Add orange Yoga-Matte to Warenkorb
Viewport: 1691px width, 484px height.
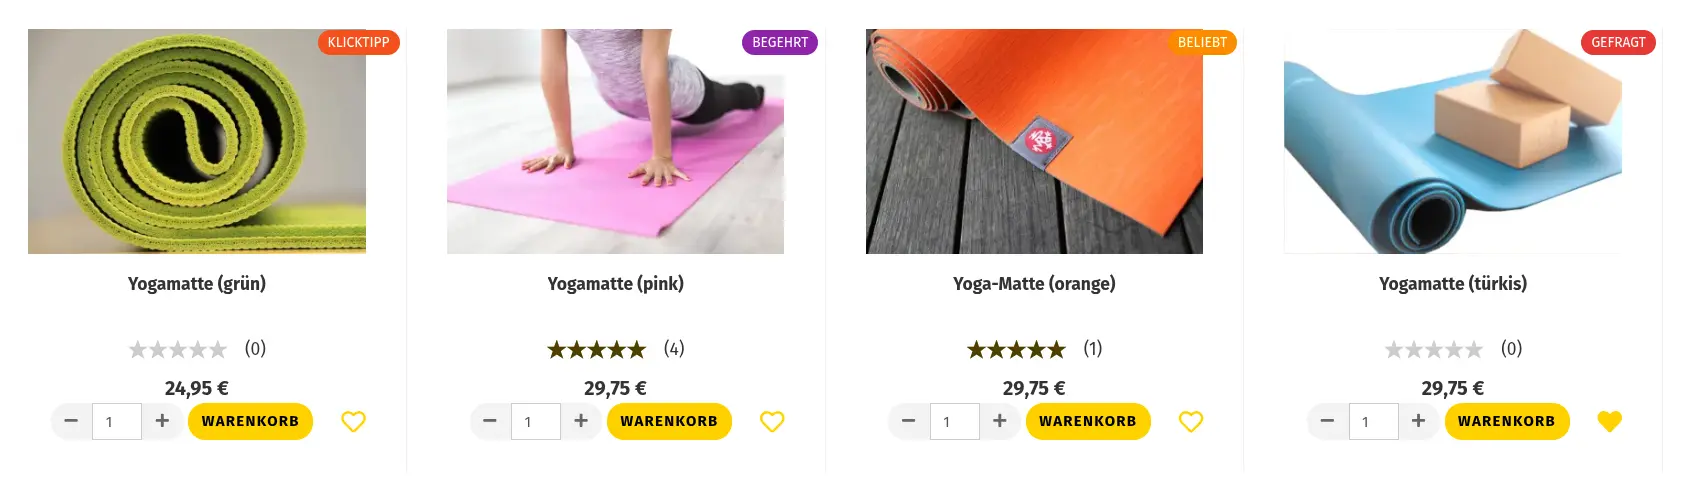click(x=1088, y=421)
